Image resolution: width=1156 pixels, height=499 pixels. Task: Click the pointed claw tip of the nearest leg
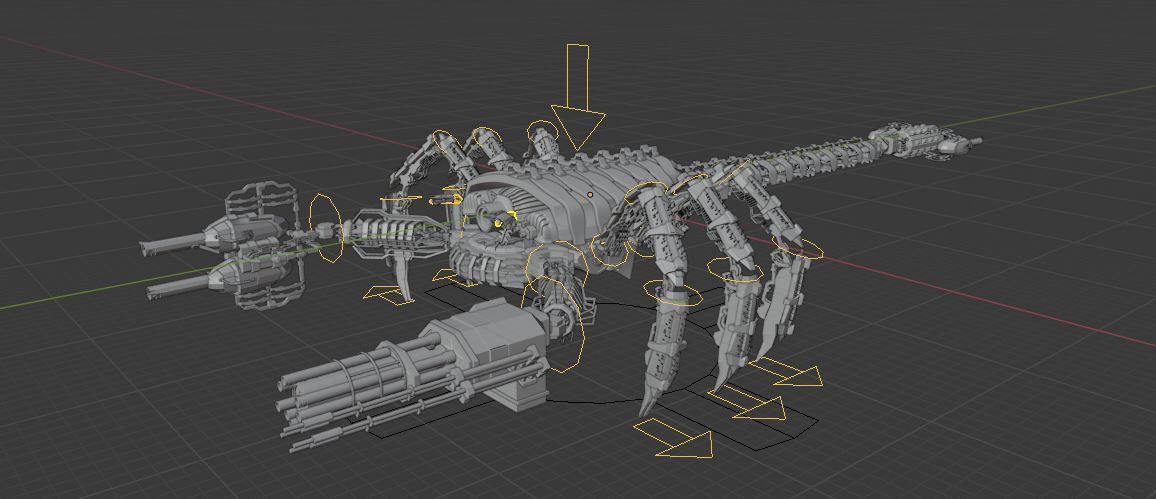click(x=648, y=402)
